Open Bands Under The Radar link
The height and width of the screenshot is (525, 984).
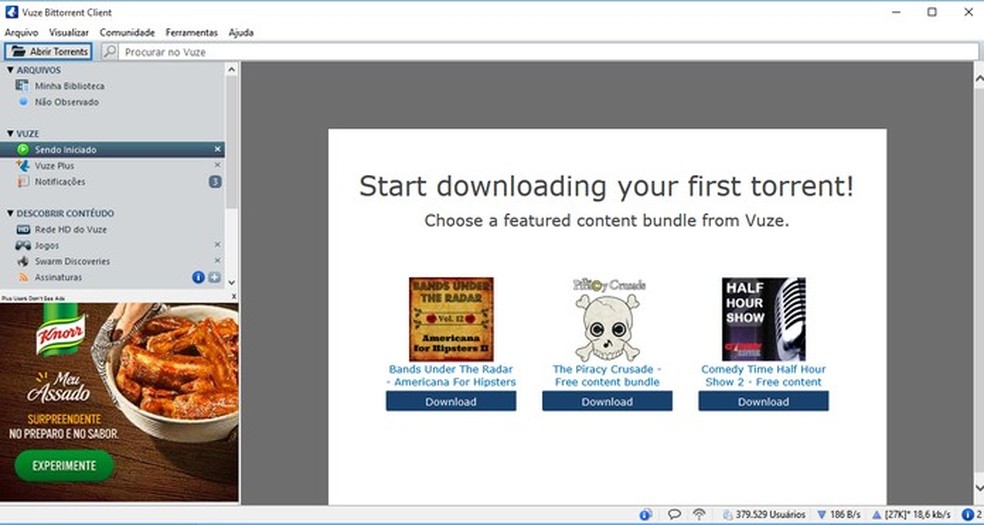[x=451, y=375]
